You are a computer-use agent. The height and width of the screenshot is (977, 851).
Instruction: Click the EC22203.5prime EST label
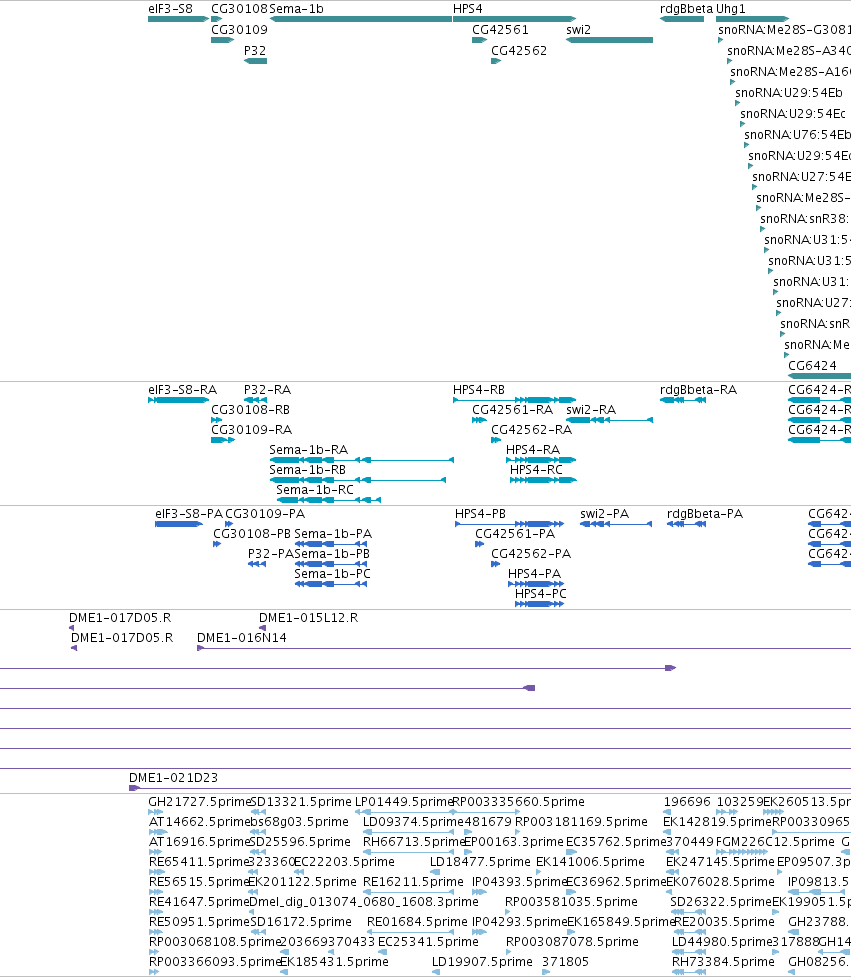(x=344, y=862)
